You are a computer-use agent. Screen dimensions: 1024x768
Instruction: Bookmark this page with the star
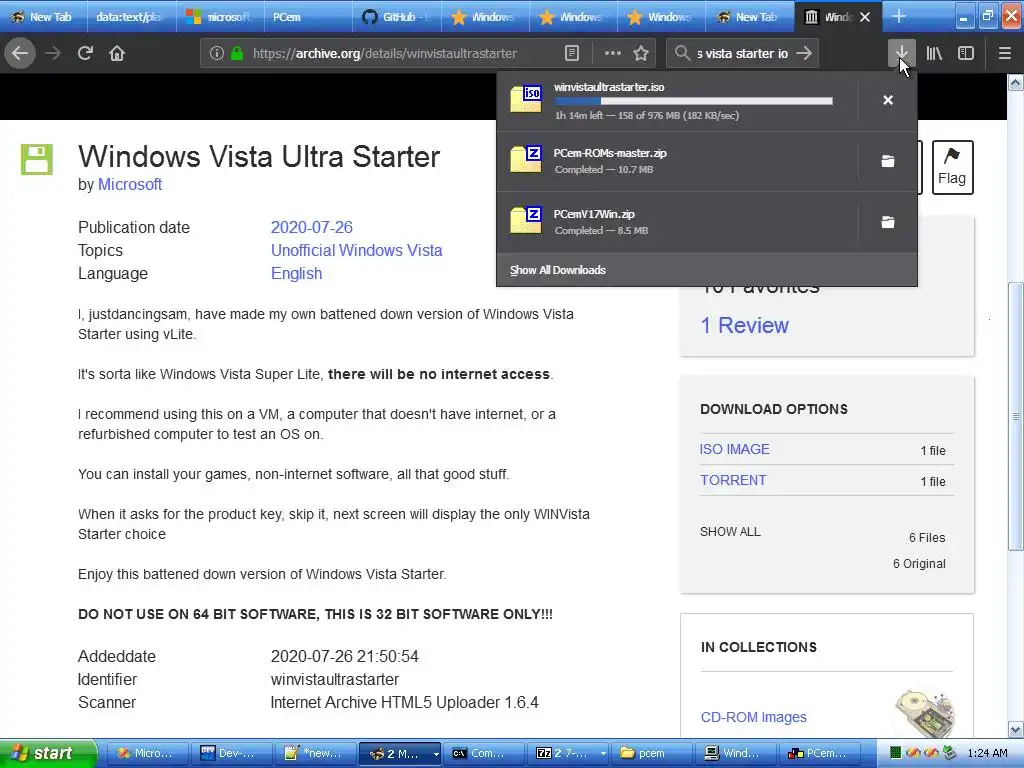(641, 54)
